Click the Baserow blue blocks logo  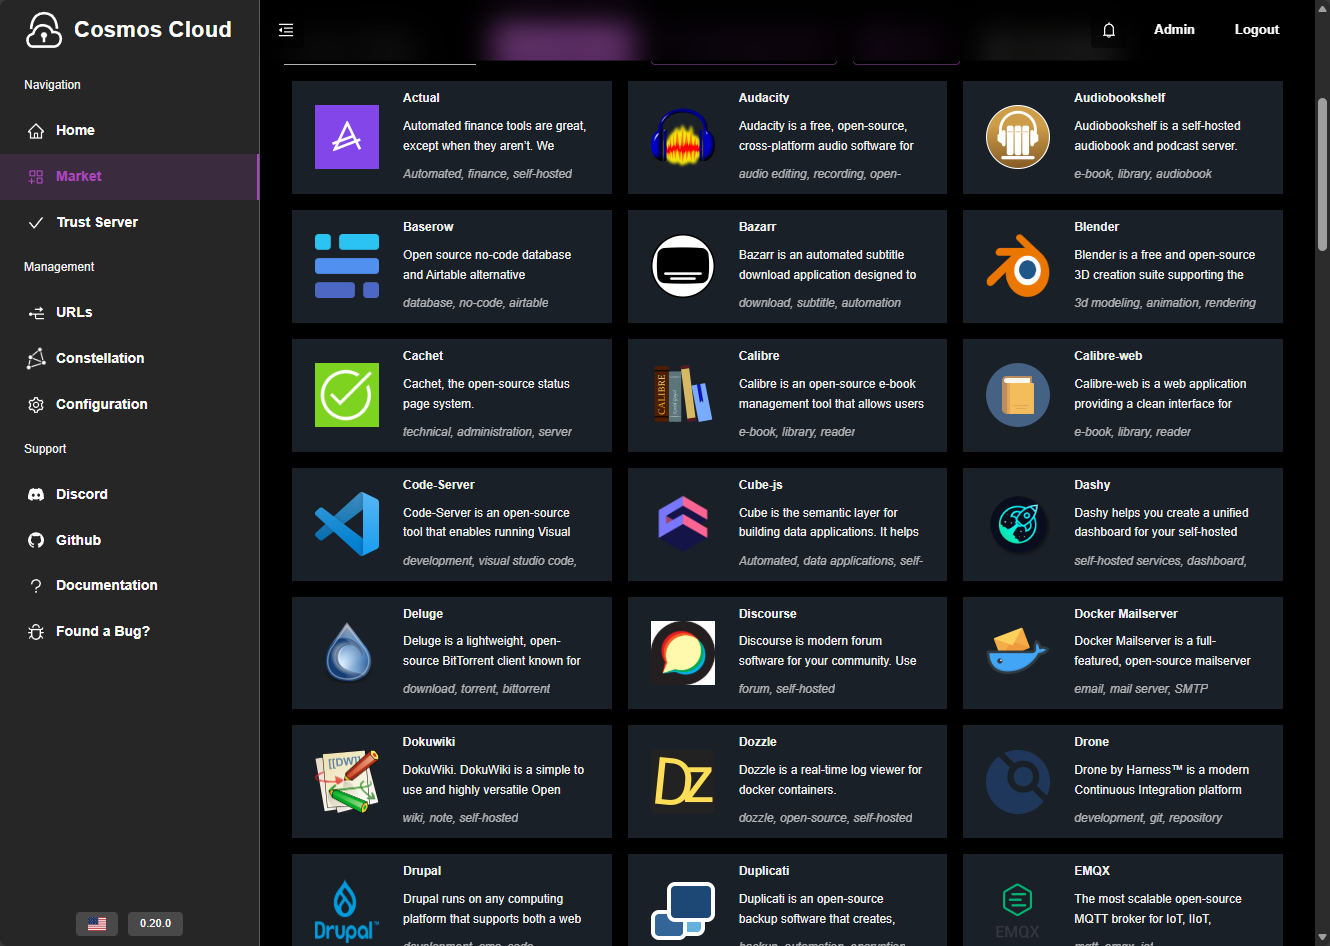click(x=347, y=266)
